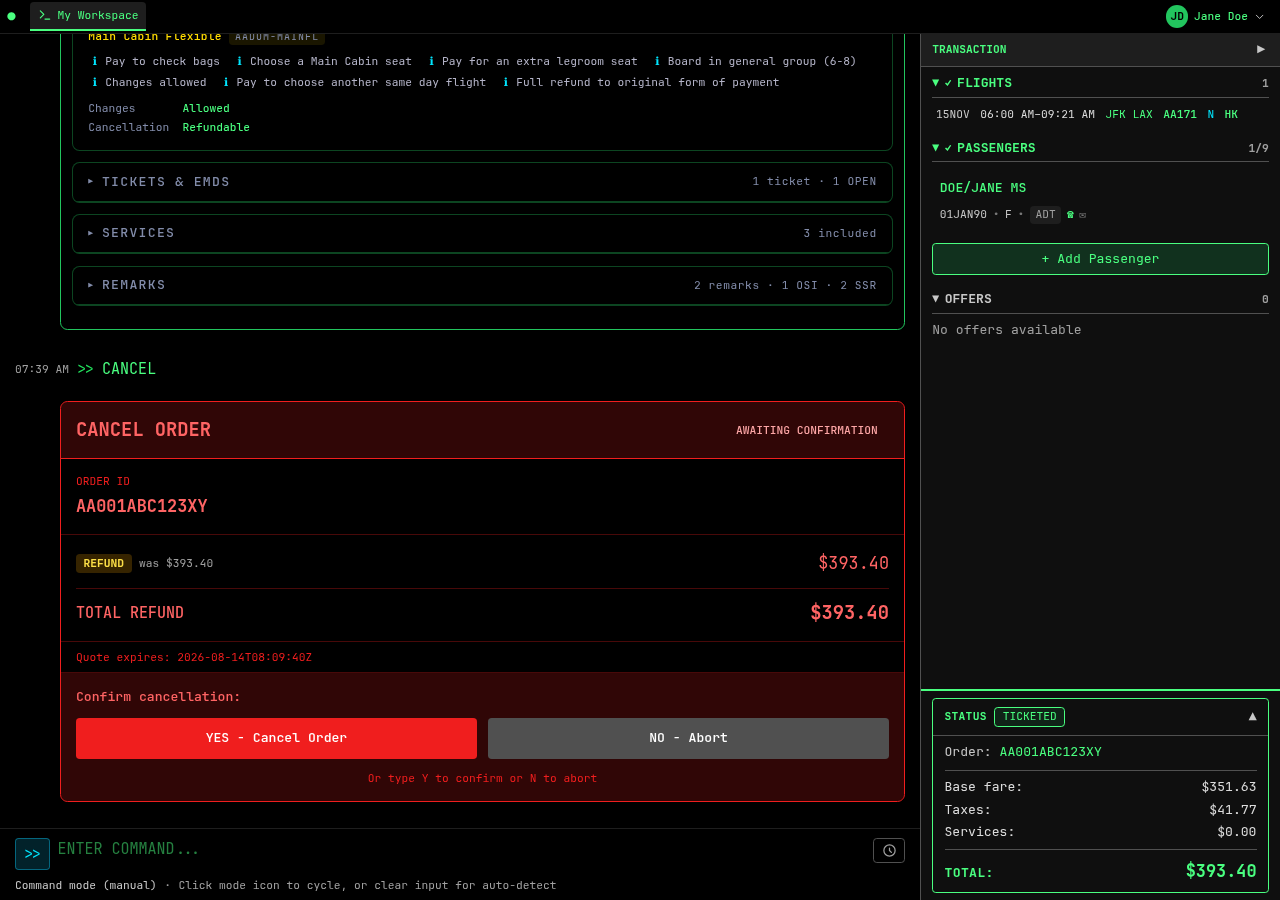Collapse the Status panel arrow
The width and height of the screenshot is (1280, 900).
pos(1252,716)
